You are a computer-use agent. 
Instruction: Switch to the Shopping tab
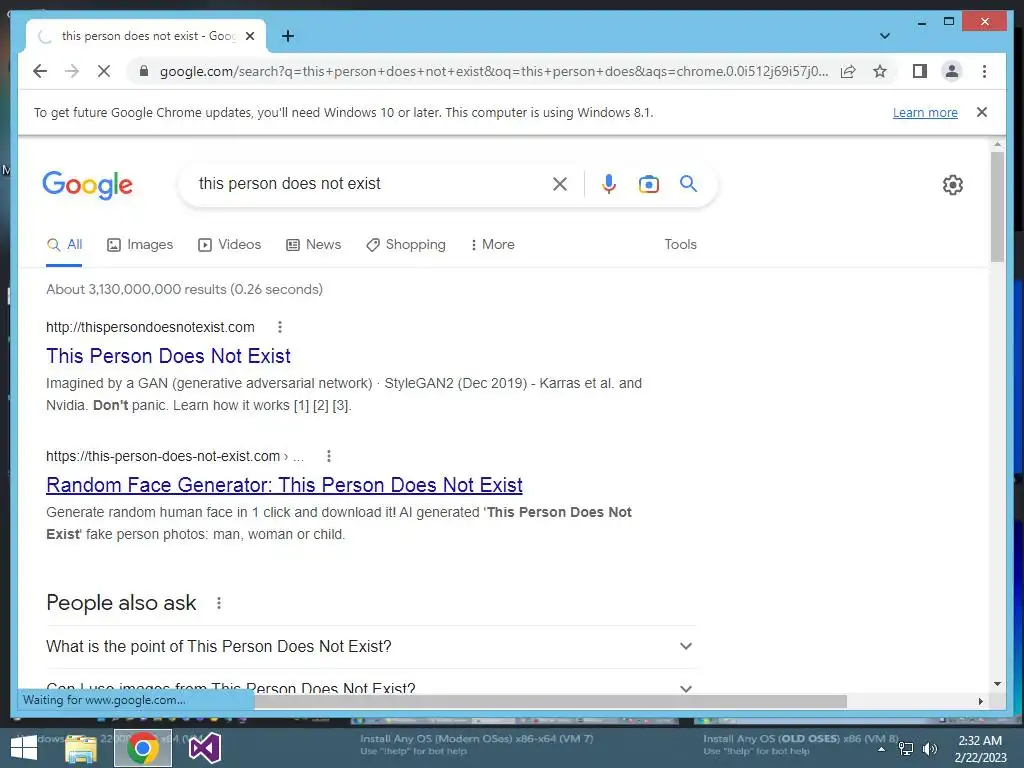(x=406, y=245)
